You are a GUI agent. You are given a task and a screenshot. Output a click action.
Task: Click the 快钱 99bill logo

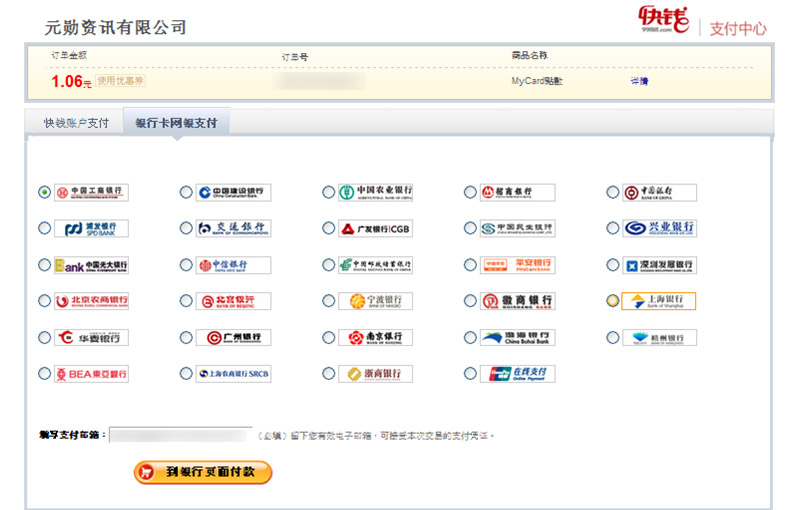pyautogui.click(x=663, y=20)
